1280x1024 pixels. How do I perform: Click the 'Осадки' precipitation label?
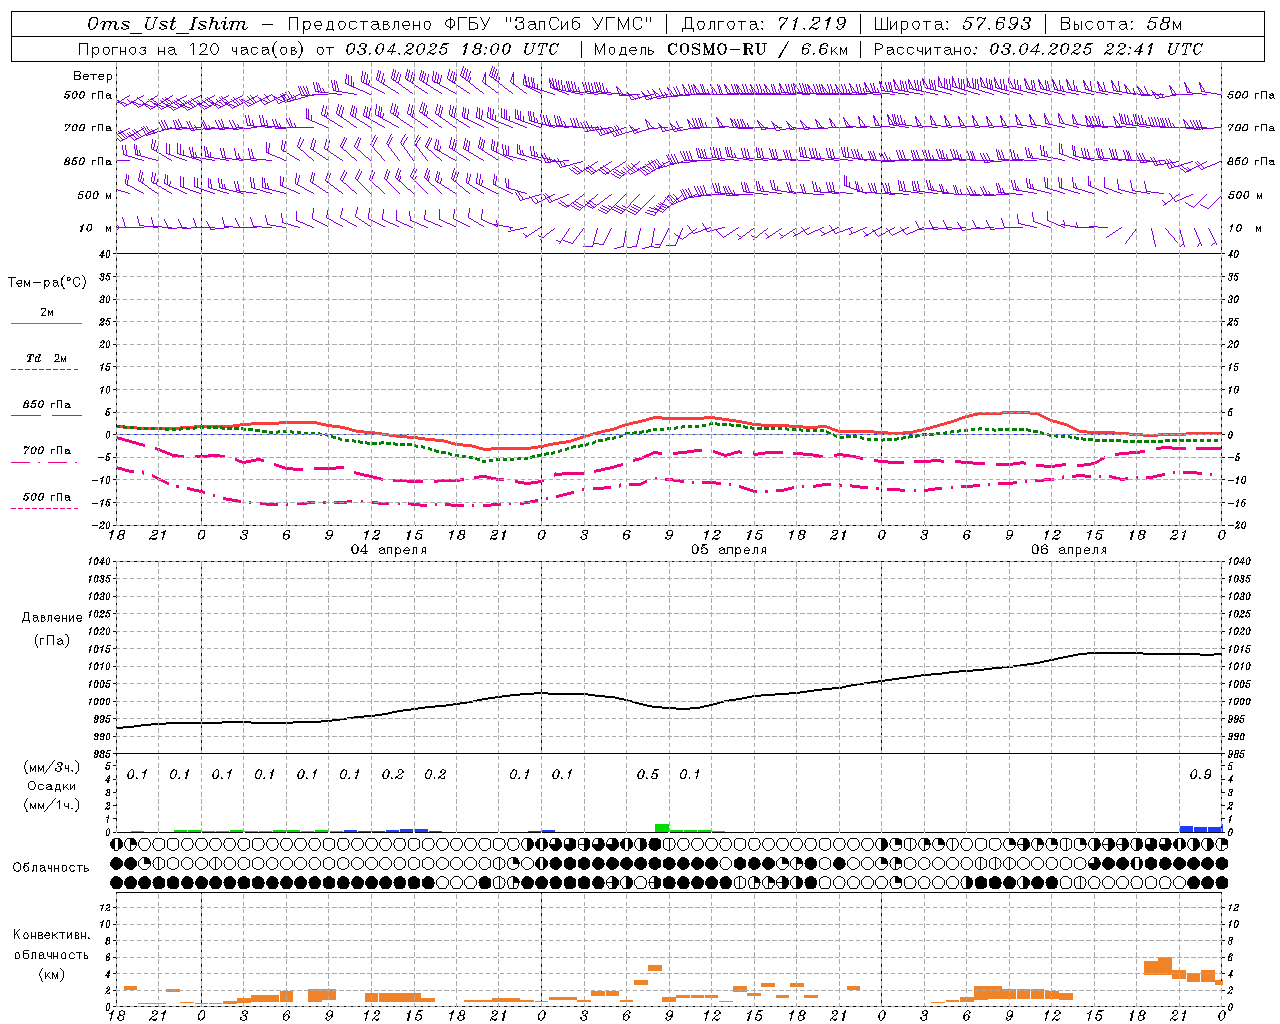tap(52, 786)
